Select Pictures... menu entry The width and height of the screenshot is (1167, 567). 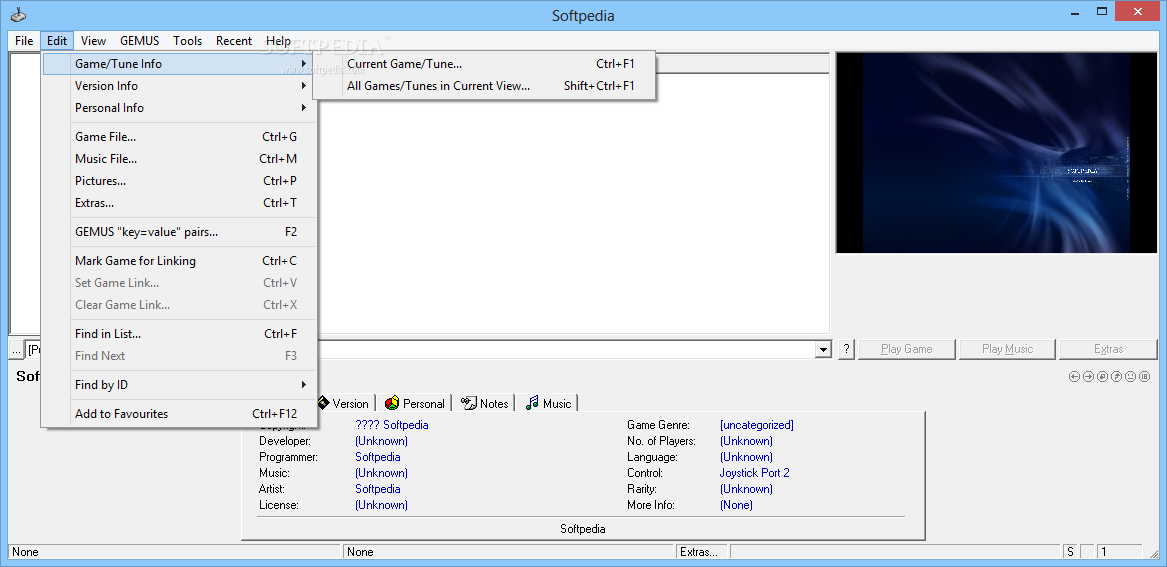pos(179,181)
